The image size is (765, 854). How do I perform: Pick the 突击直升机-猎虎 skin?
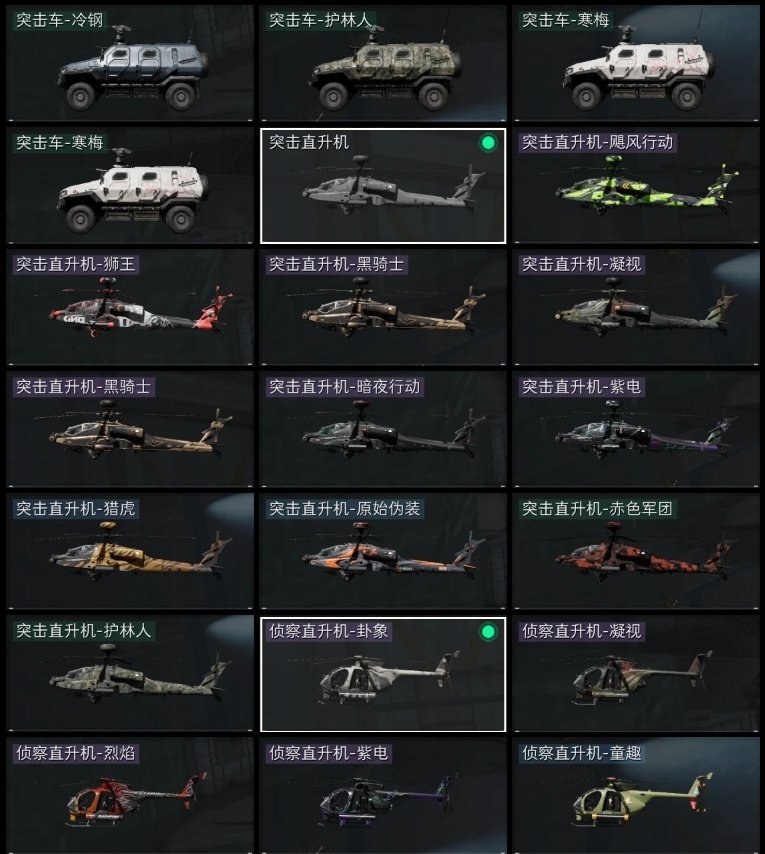click(130, 552)
